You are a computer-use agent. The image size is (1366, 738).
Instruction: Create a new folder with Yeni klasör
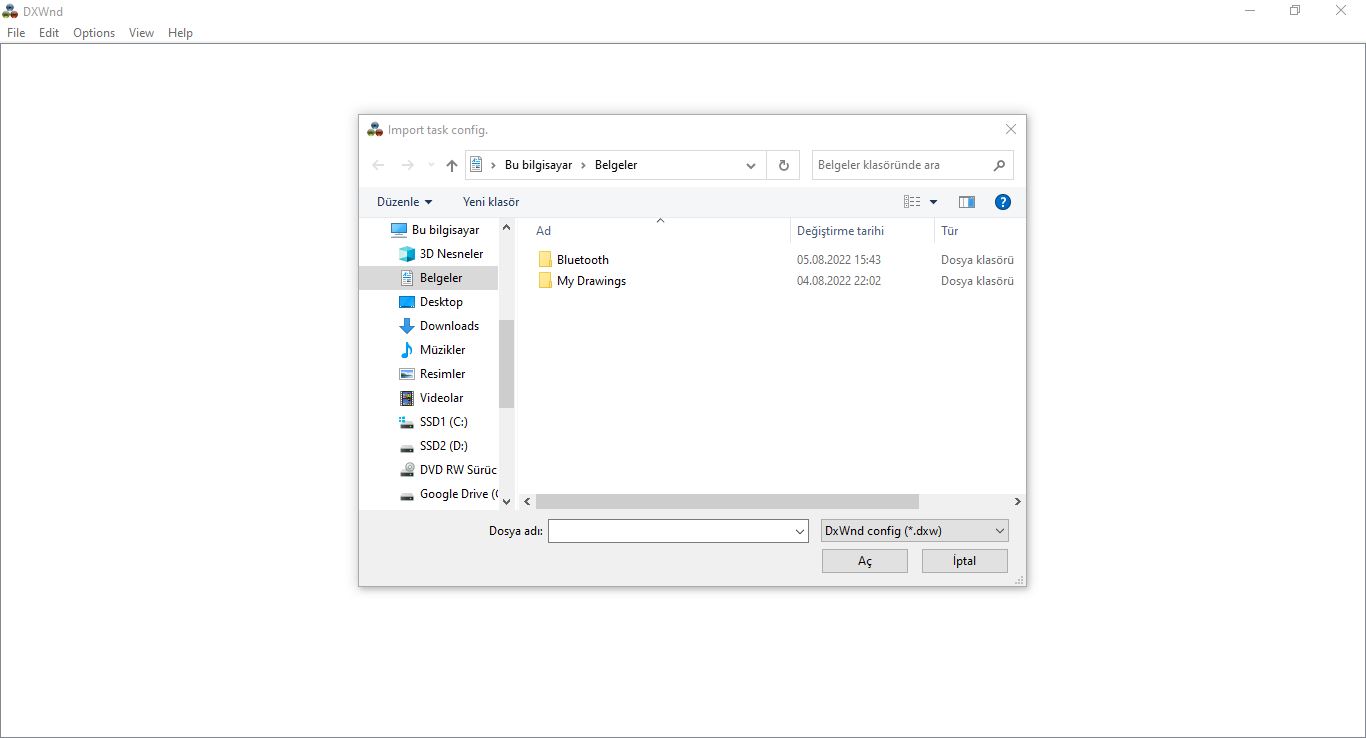point(491,202)
